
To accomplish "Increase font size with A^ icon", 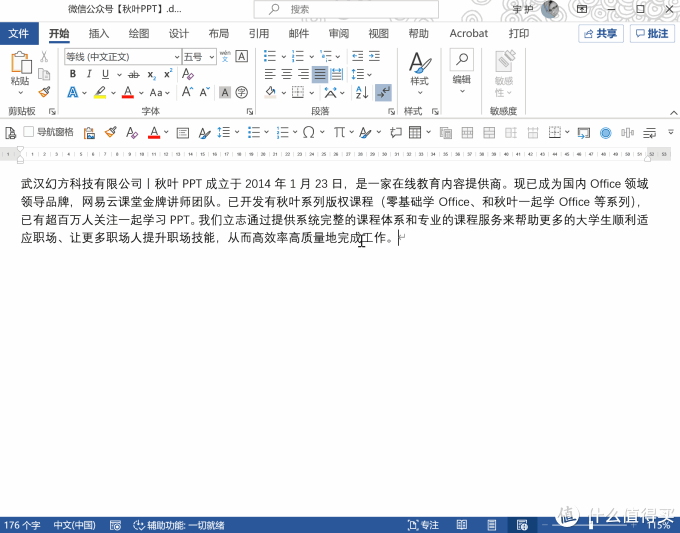I will click(187, 92).
